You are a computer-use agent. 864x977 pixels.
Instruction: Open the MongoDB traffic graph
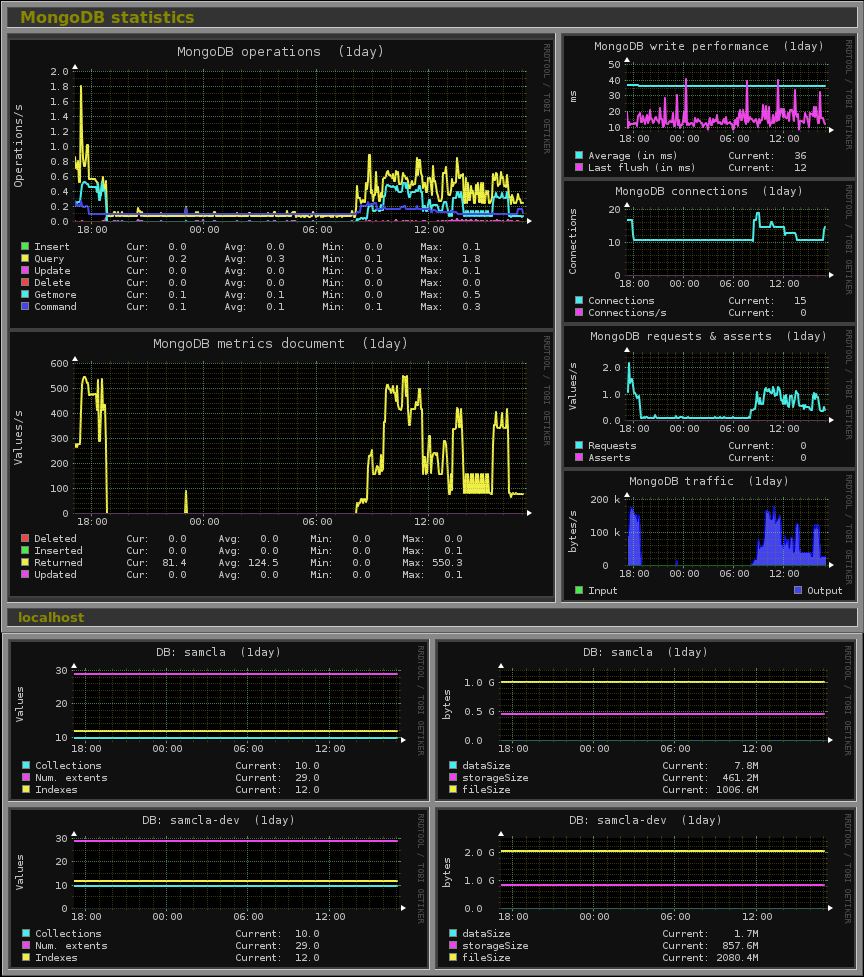710,536
